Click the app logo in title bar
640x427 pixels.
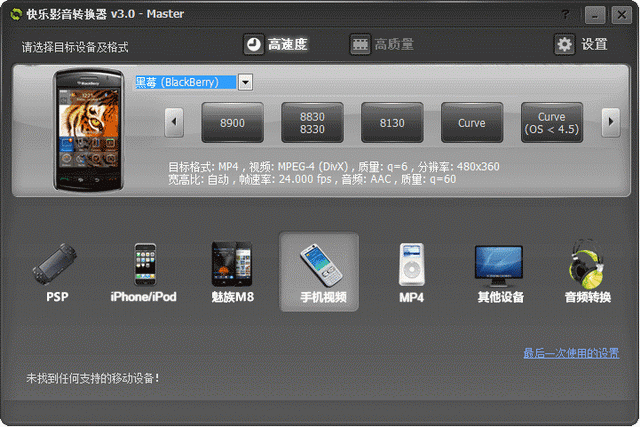16,14
